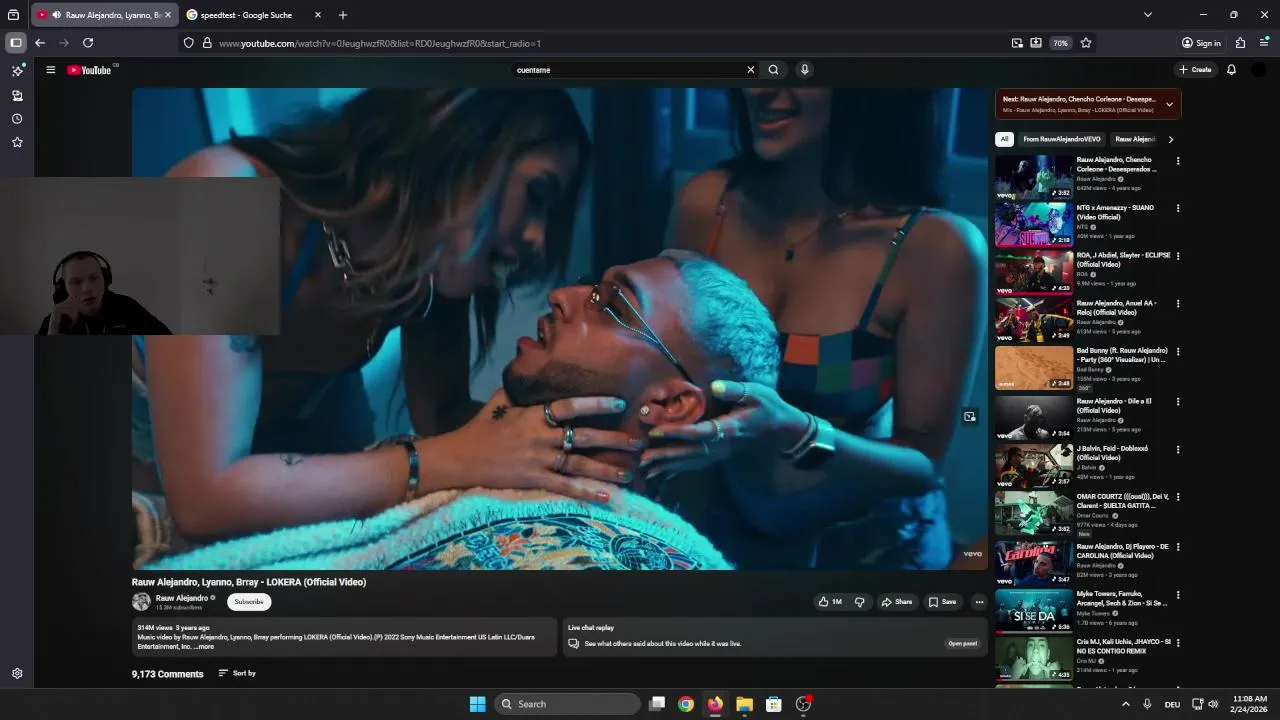Go back to the previous page
Screen dimensions: 1280x720
[x=40, y=43]
